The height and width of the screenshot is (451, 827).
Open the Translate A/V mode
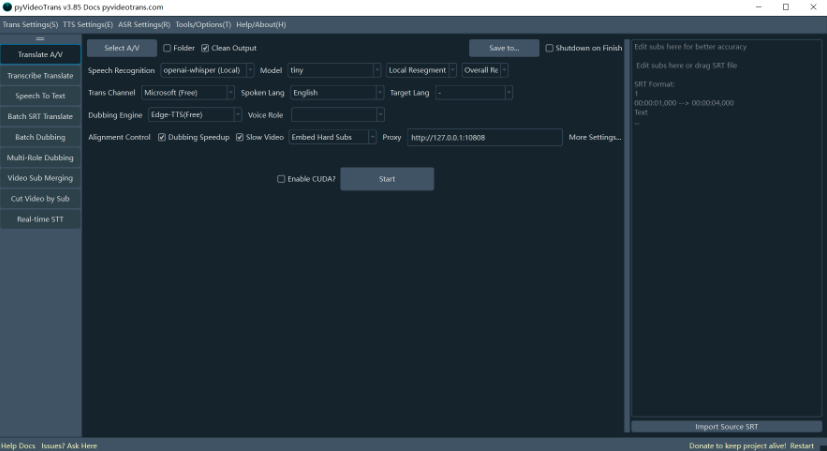pyautogui.click(x=40, y=54)
